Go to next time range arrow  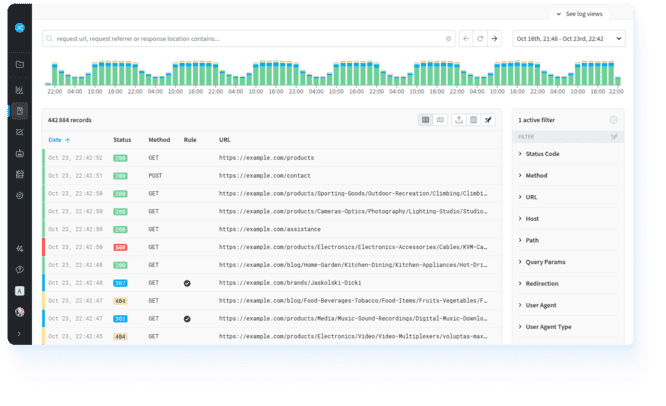click(x=494, y=39)
